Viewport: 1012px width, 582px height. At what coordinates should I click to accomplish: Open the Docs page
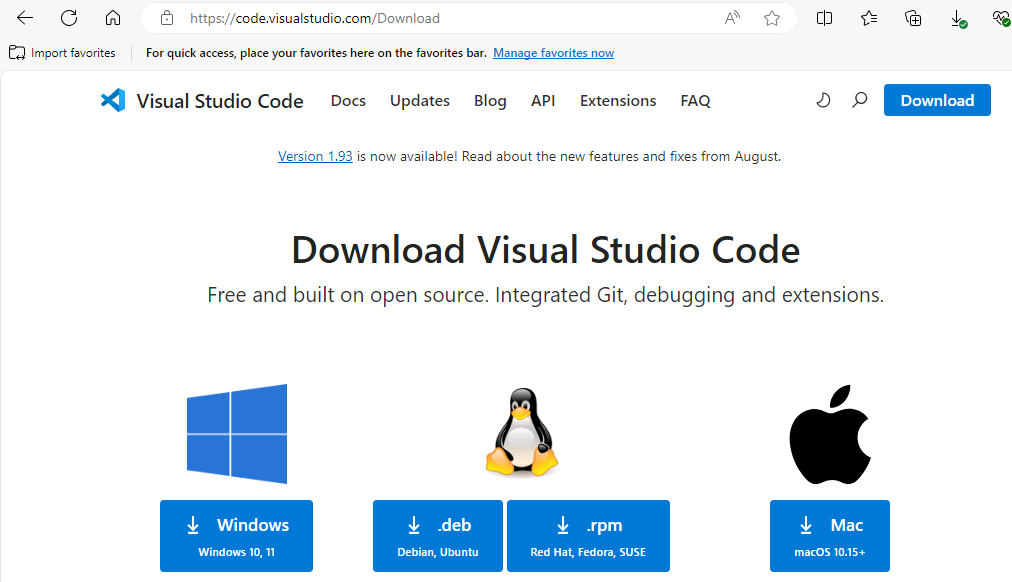pos(349,101)
